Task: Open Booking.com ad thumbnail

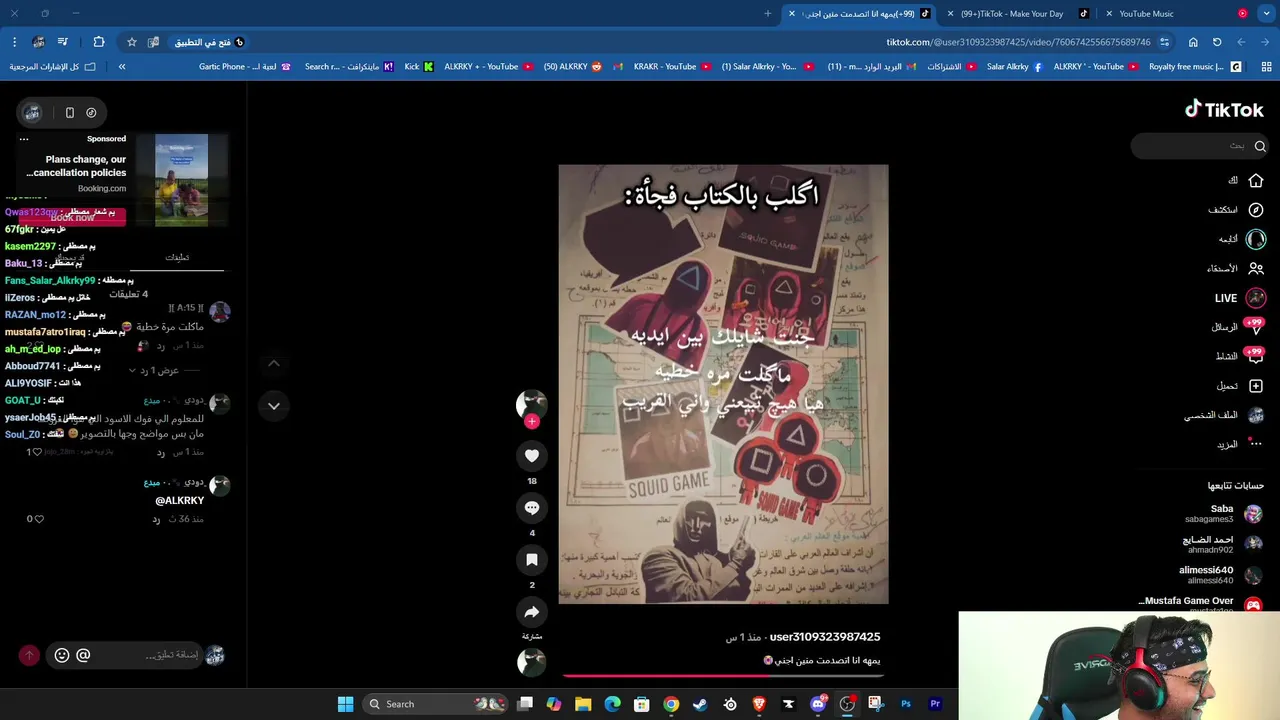Action: tap(181, 180)
